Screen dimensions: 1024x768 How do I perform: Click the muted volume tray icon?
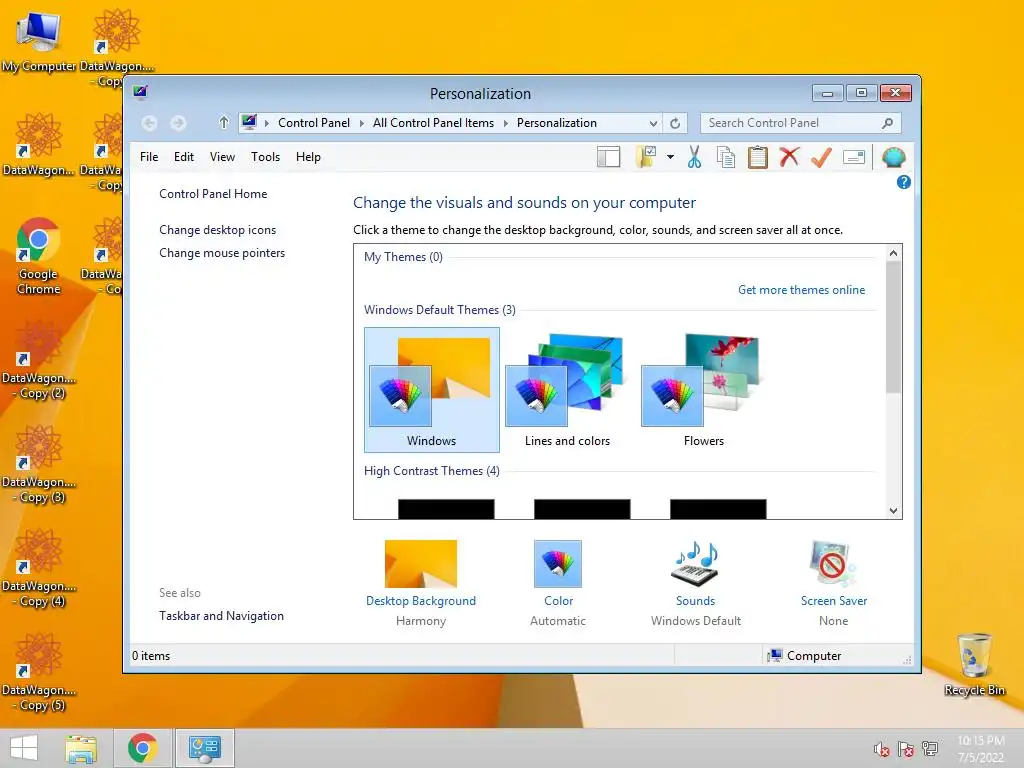(x=882, y=749)
